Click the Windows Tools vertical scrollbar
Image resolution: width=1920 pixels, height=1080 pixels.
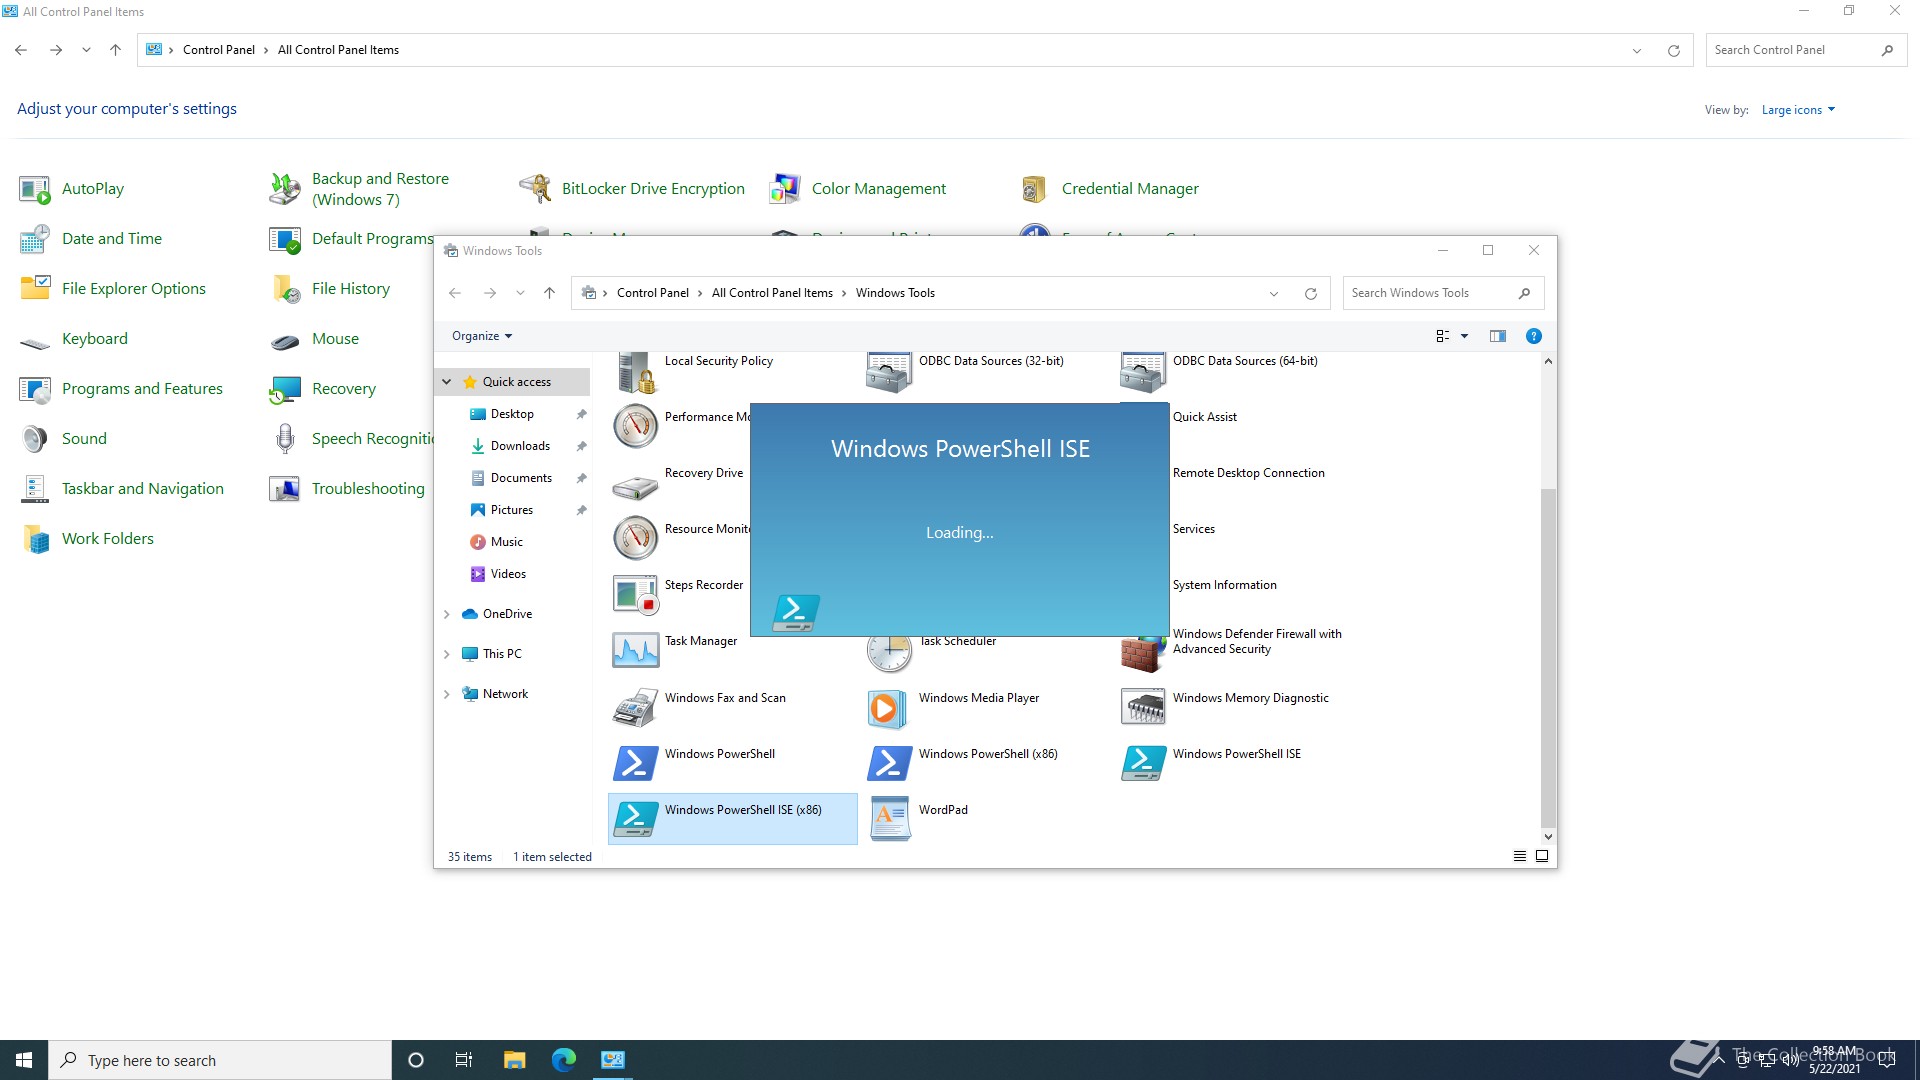click(1547, 658)
